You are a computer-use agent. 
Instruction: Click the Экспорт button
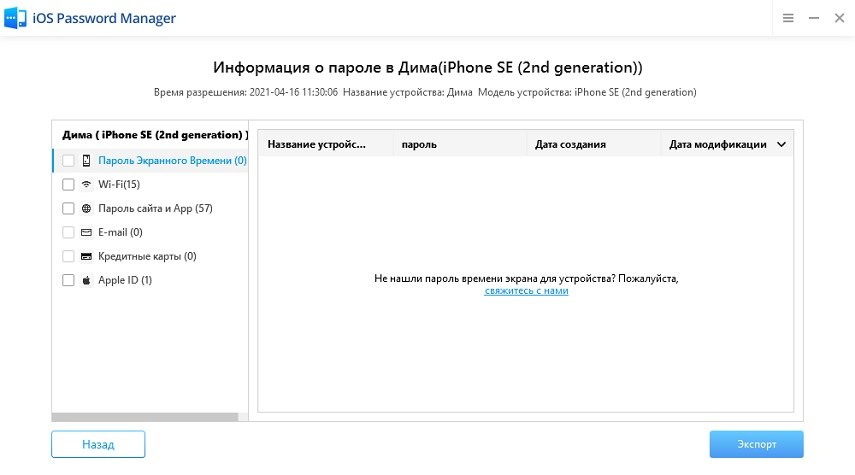click(756, 444)
